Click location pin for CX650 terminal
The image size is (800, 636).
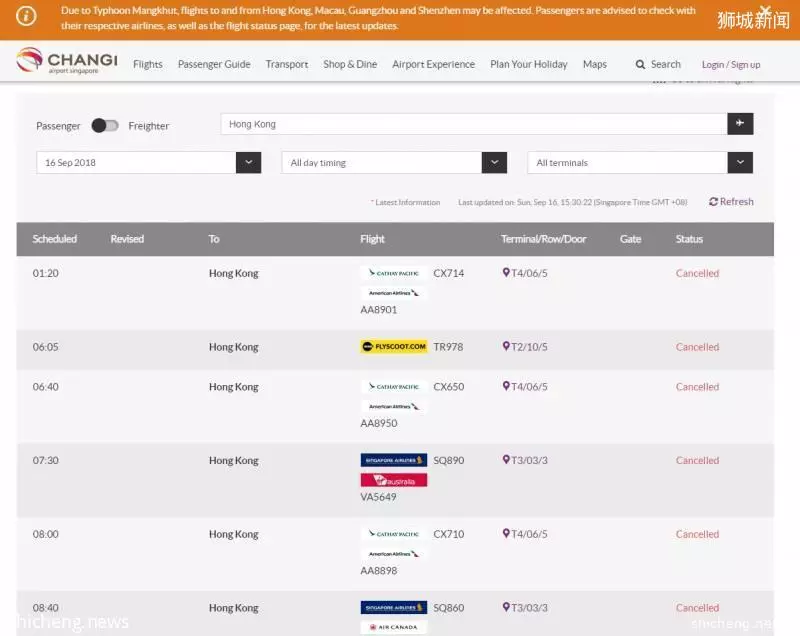coord(506,387)
